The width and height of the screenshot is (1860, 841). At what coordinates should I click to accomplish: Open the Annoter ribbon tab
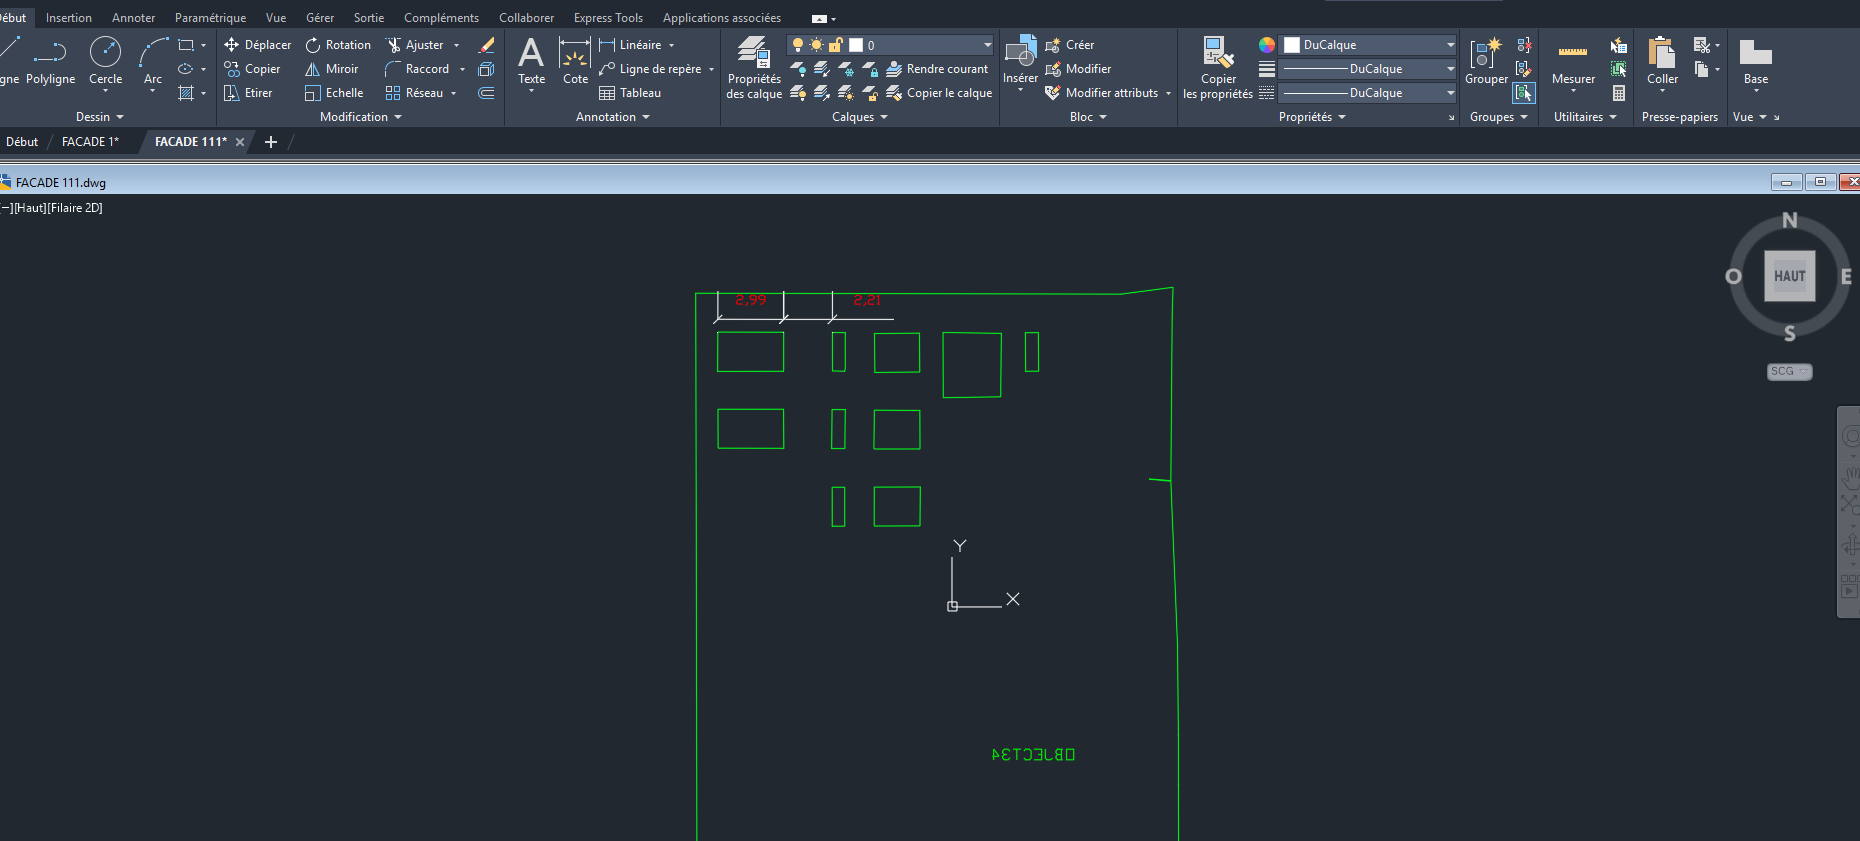[x=133, y=18]
